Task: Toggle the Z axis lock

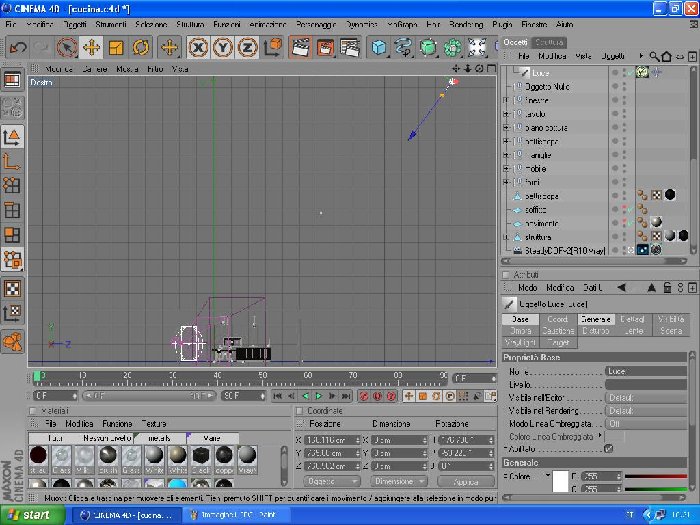Action: pyautogui.click(x=247, y=47)
